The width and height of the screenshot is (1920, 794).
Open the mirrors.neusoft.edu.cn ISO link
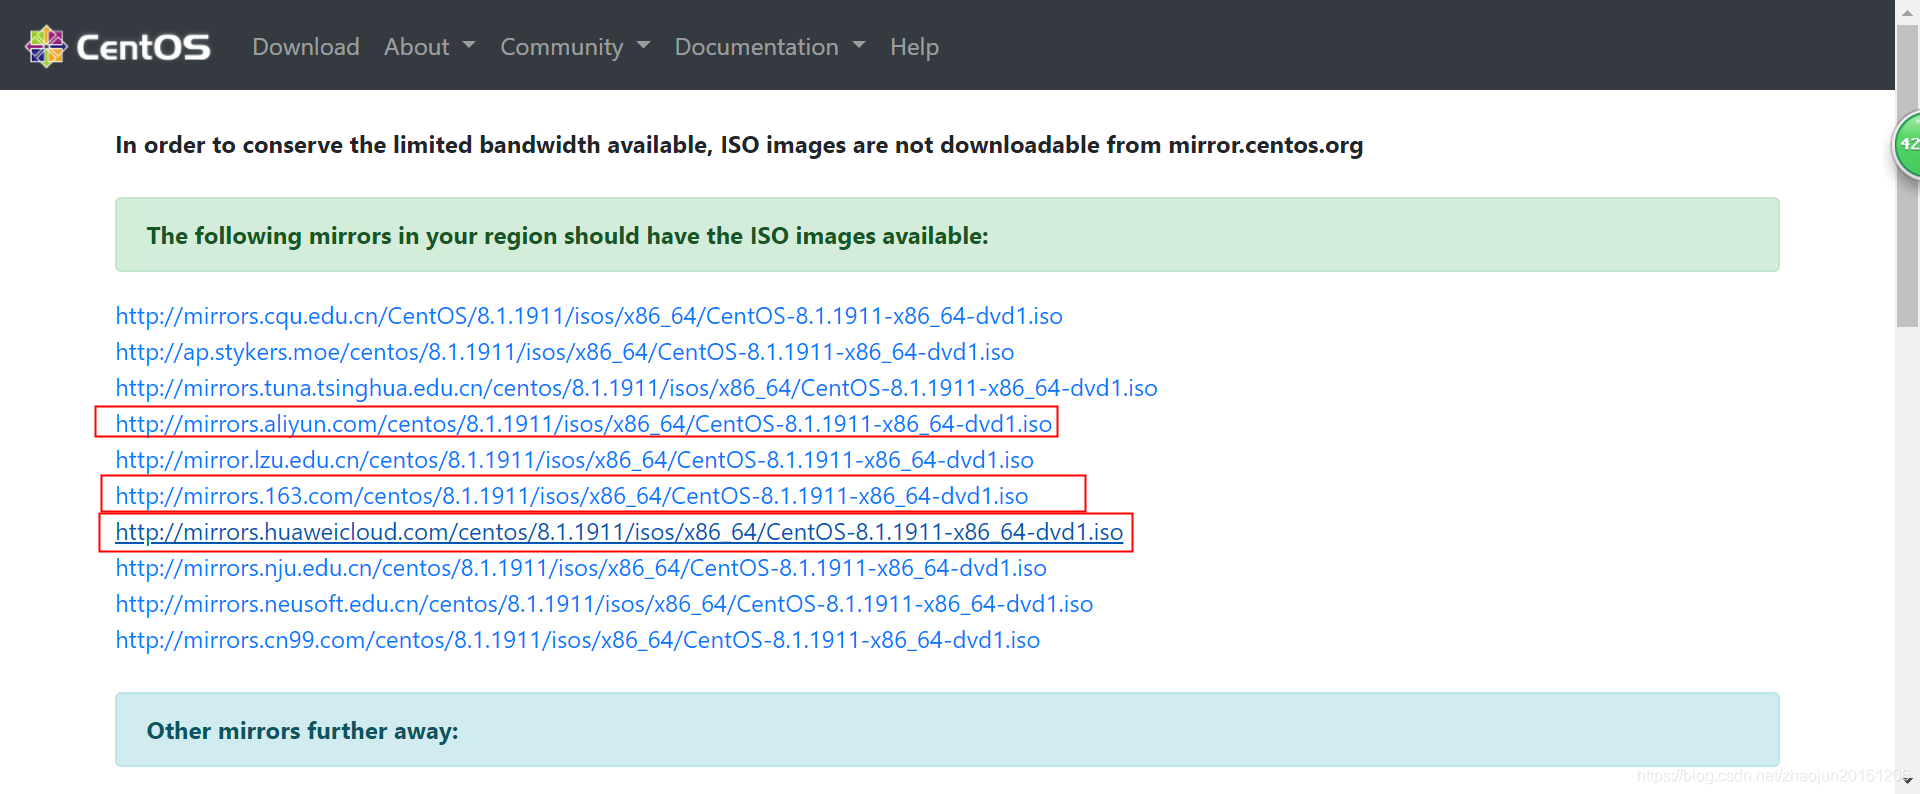[604, 604]
